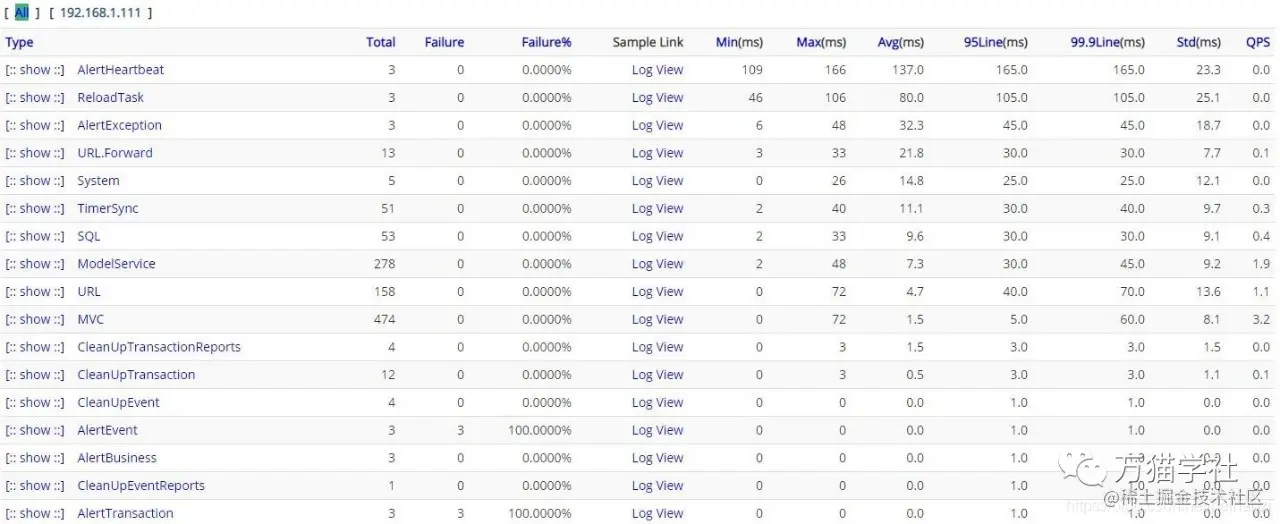
Task: Expand show toggle for ModelService
Action: pos(35,264)
